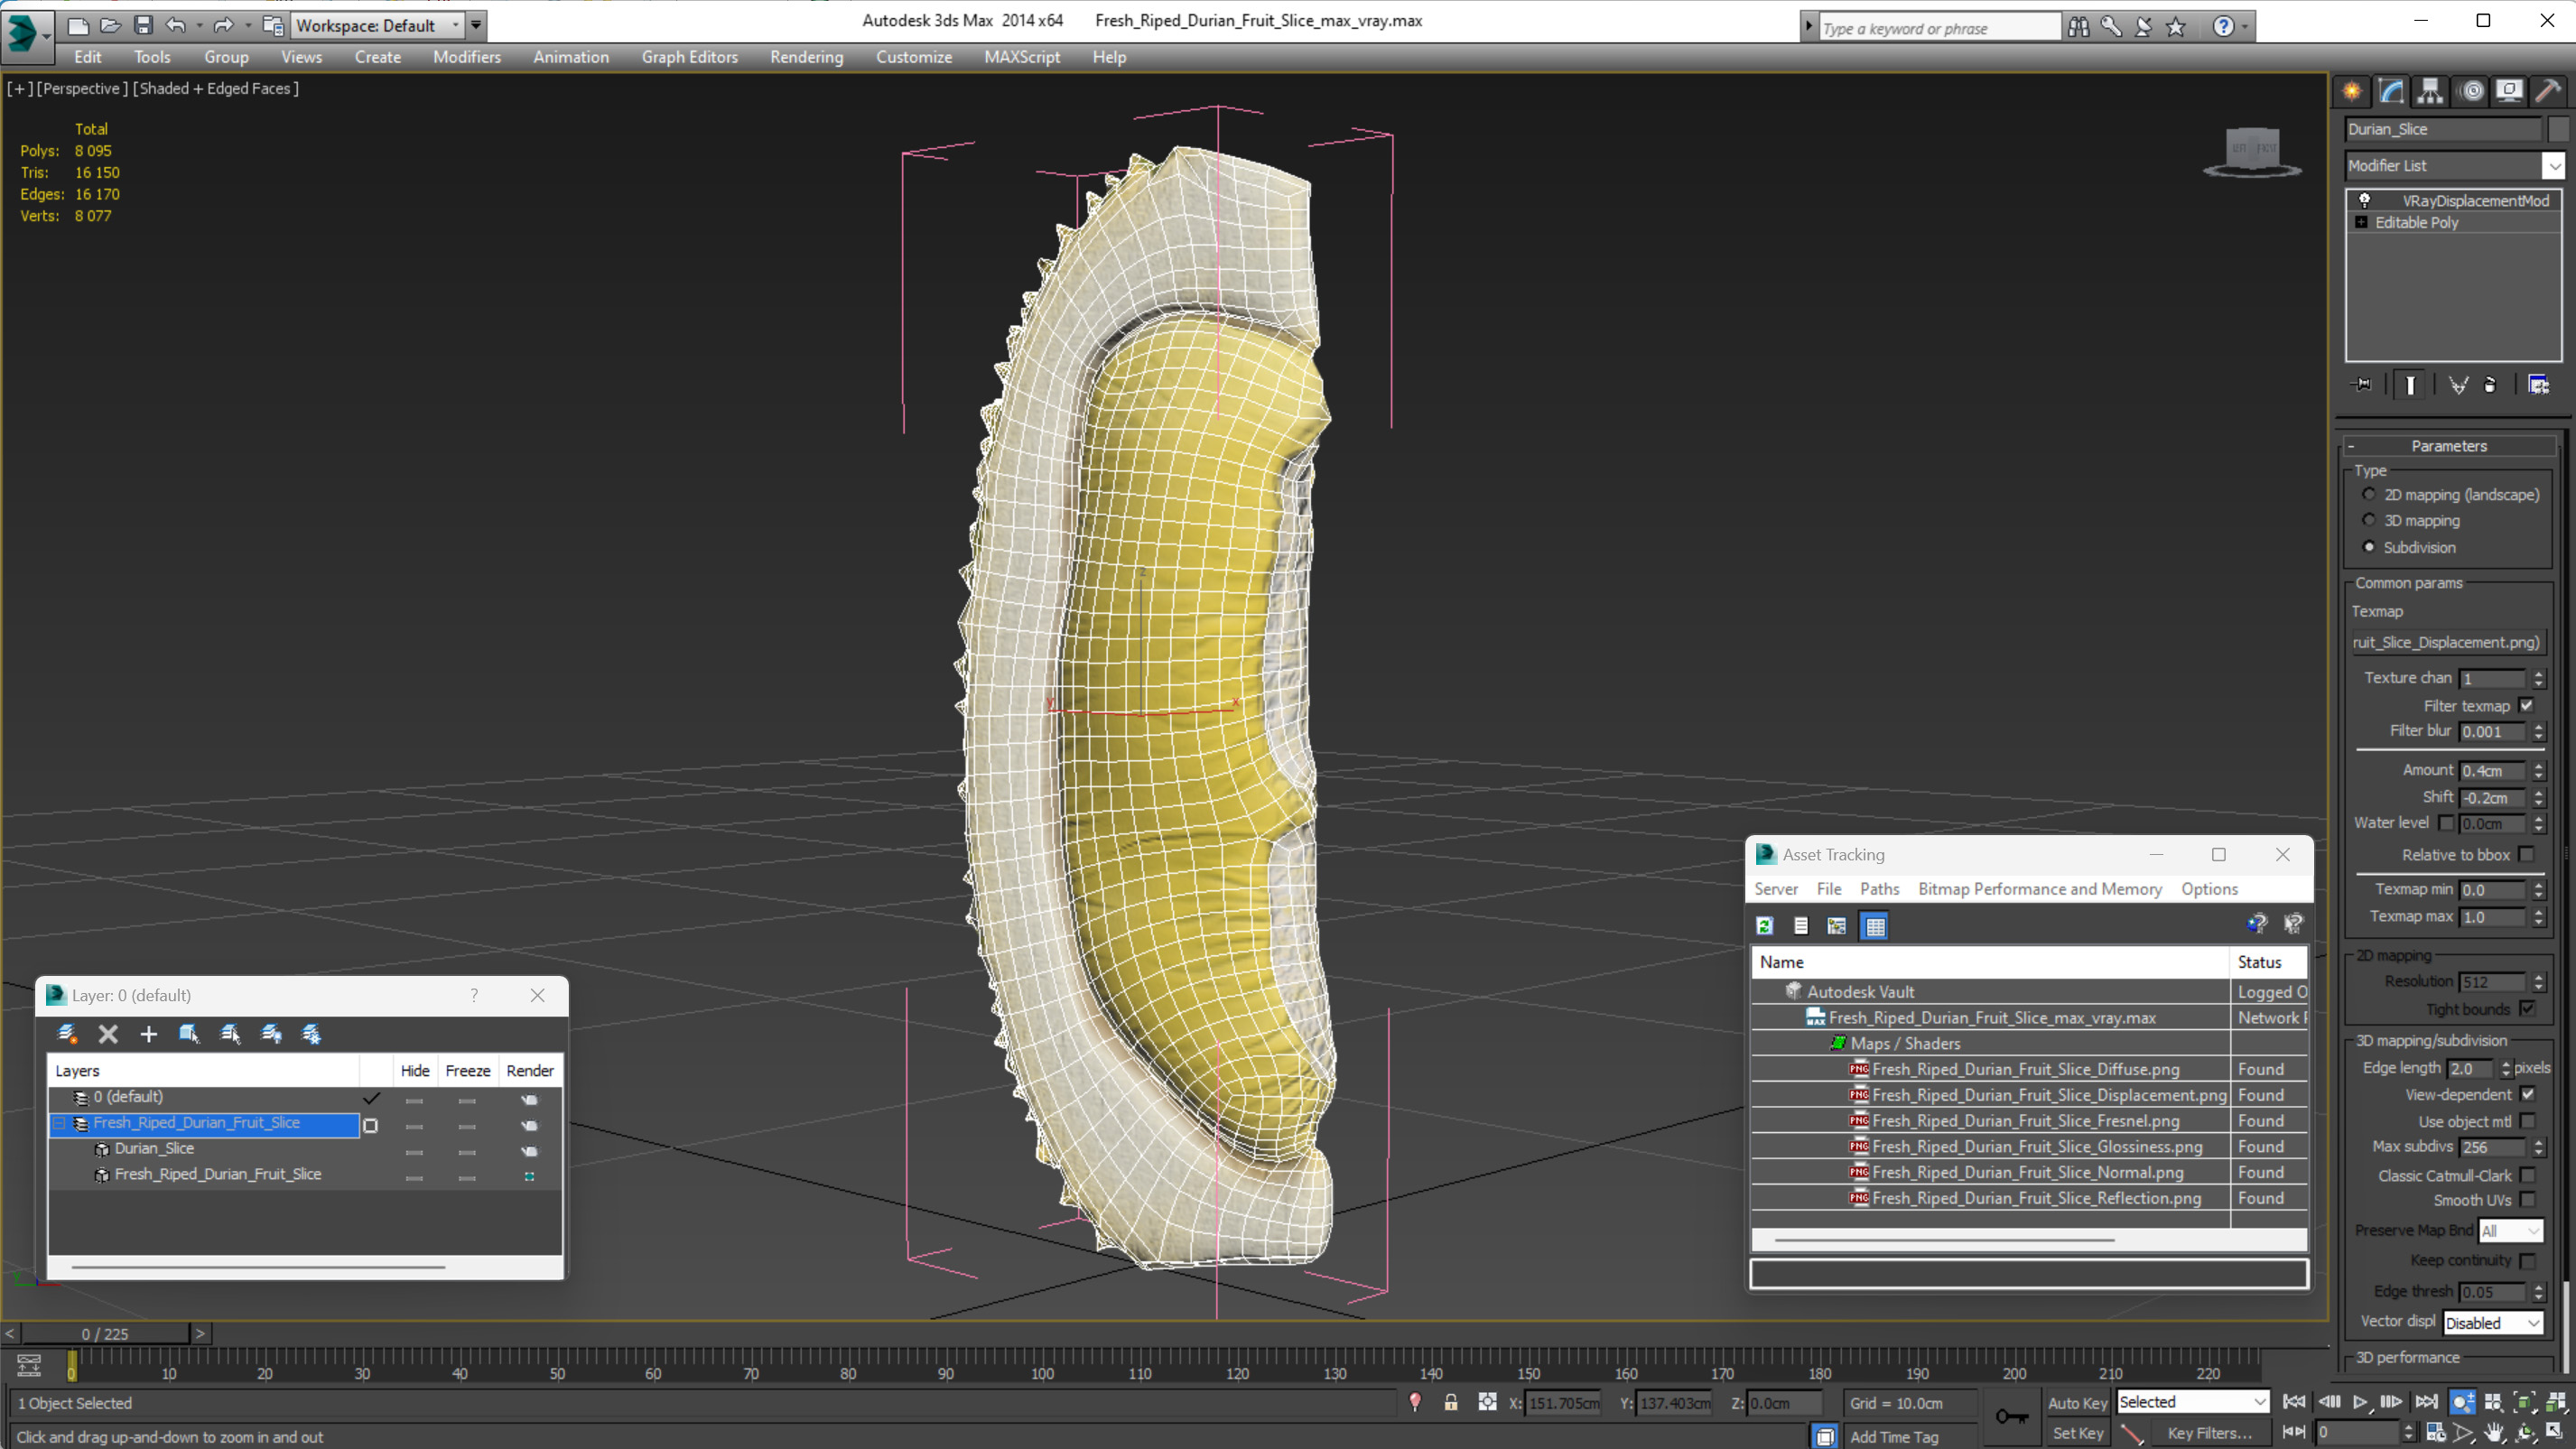Click the time slider 0 / 225 handle

click(105, 1334)
